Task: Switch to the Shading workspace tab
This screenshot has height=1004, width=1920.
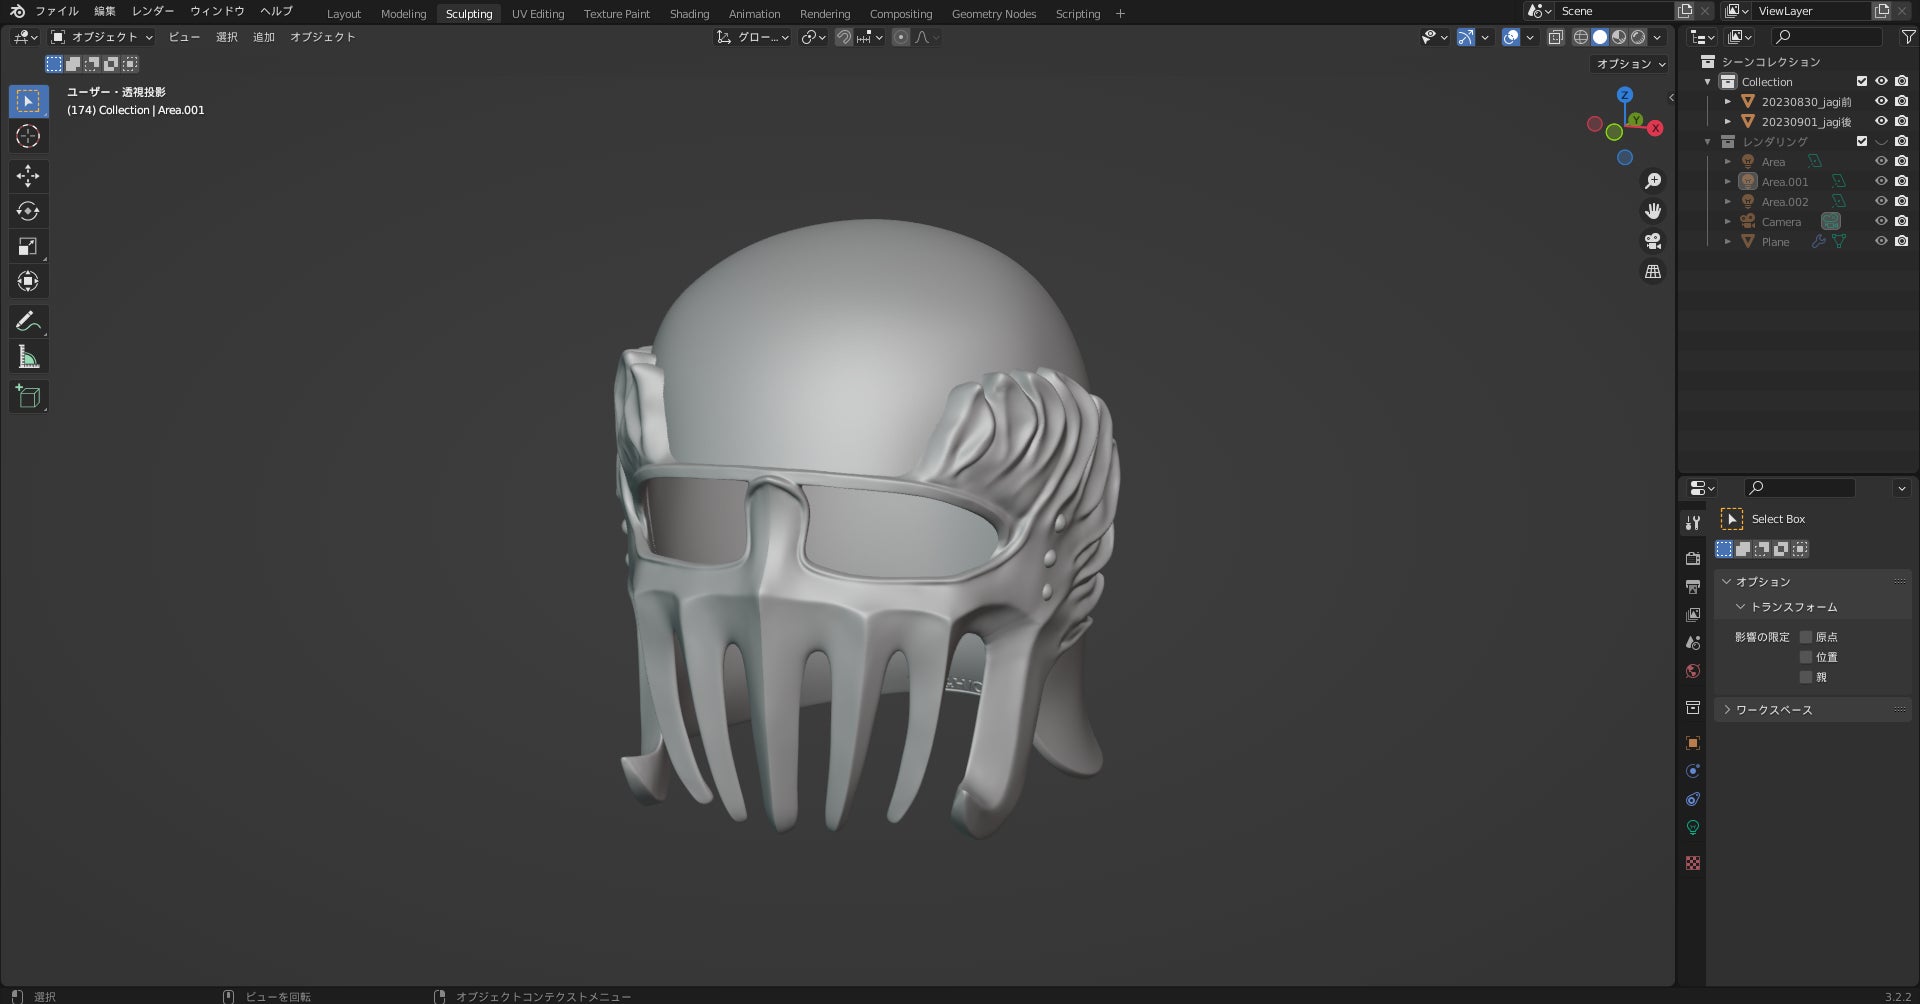Action: pos(689,14)
